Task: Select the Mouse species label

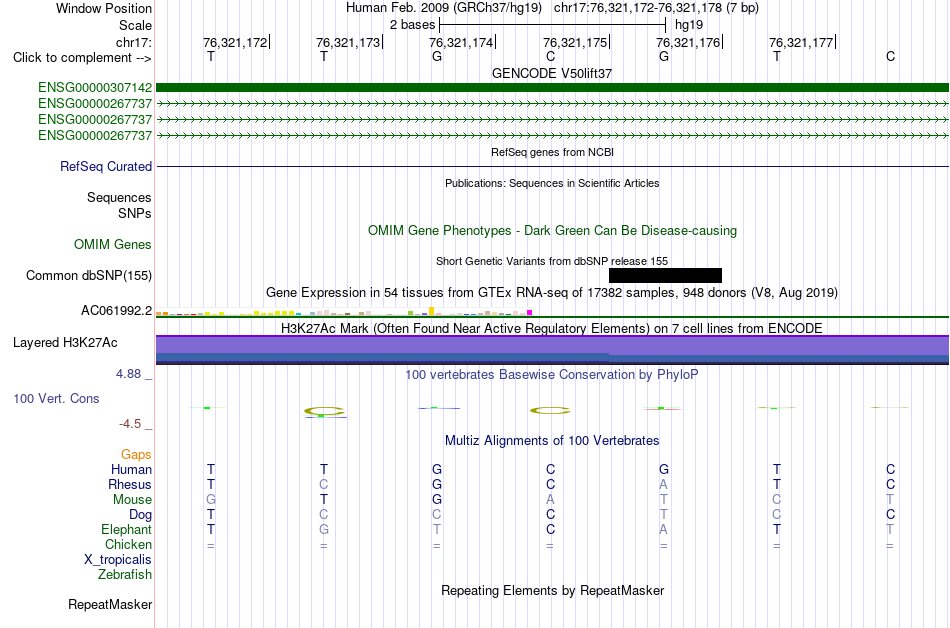Action: [x=132, y=500]
